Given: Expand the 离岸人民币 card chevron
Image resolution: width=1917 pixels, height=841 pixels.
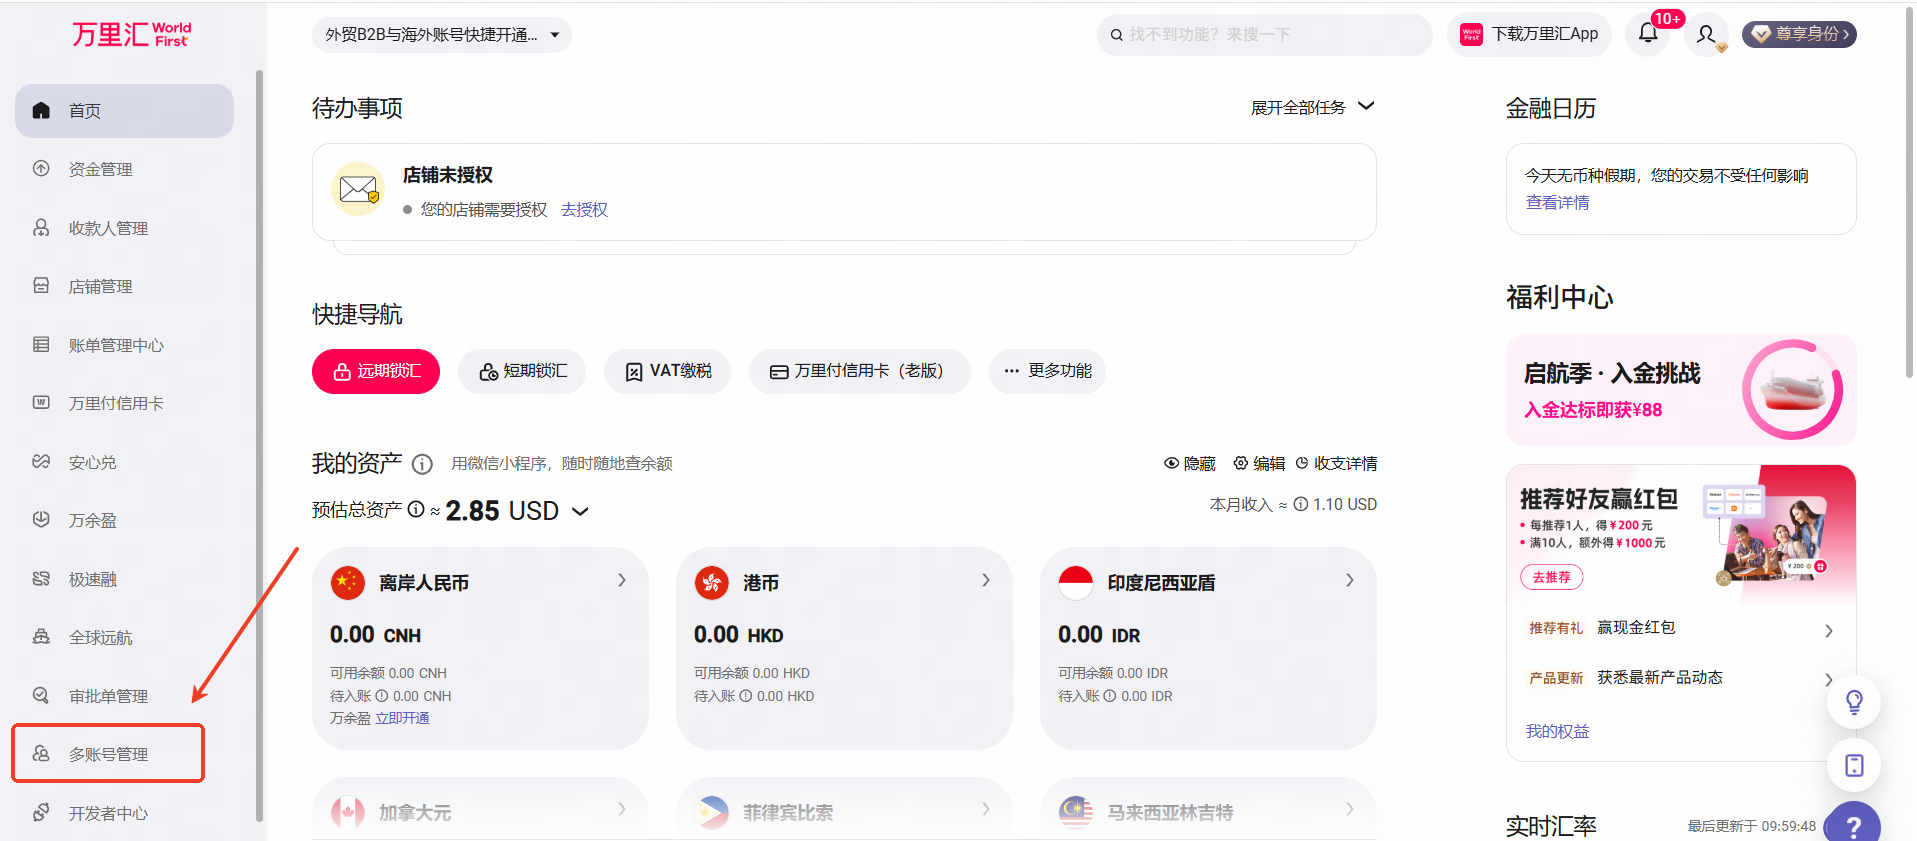Looking at the screenshot, I should pos(621,581).
